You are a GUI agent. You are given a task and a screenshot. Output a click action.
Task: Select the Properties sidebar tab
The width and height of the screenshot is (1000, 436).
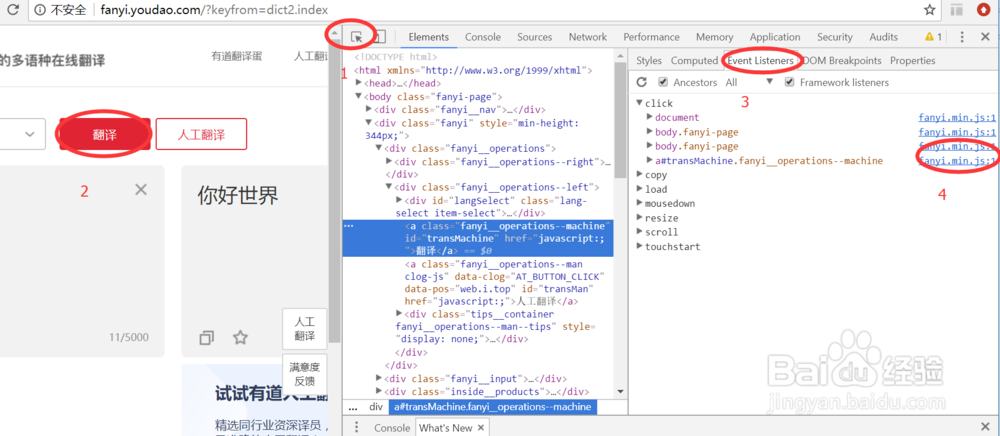pos(913,61)
